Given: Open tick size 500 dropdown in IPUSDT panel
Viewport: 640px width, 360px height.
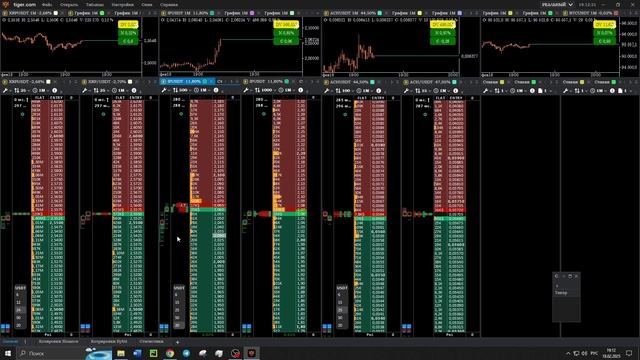Looking at the screenshot, I should [x=181, y=90].
